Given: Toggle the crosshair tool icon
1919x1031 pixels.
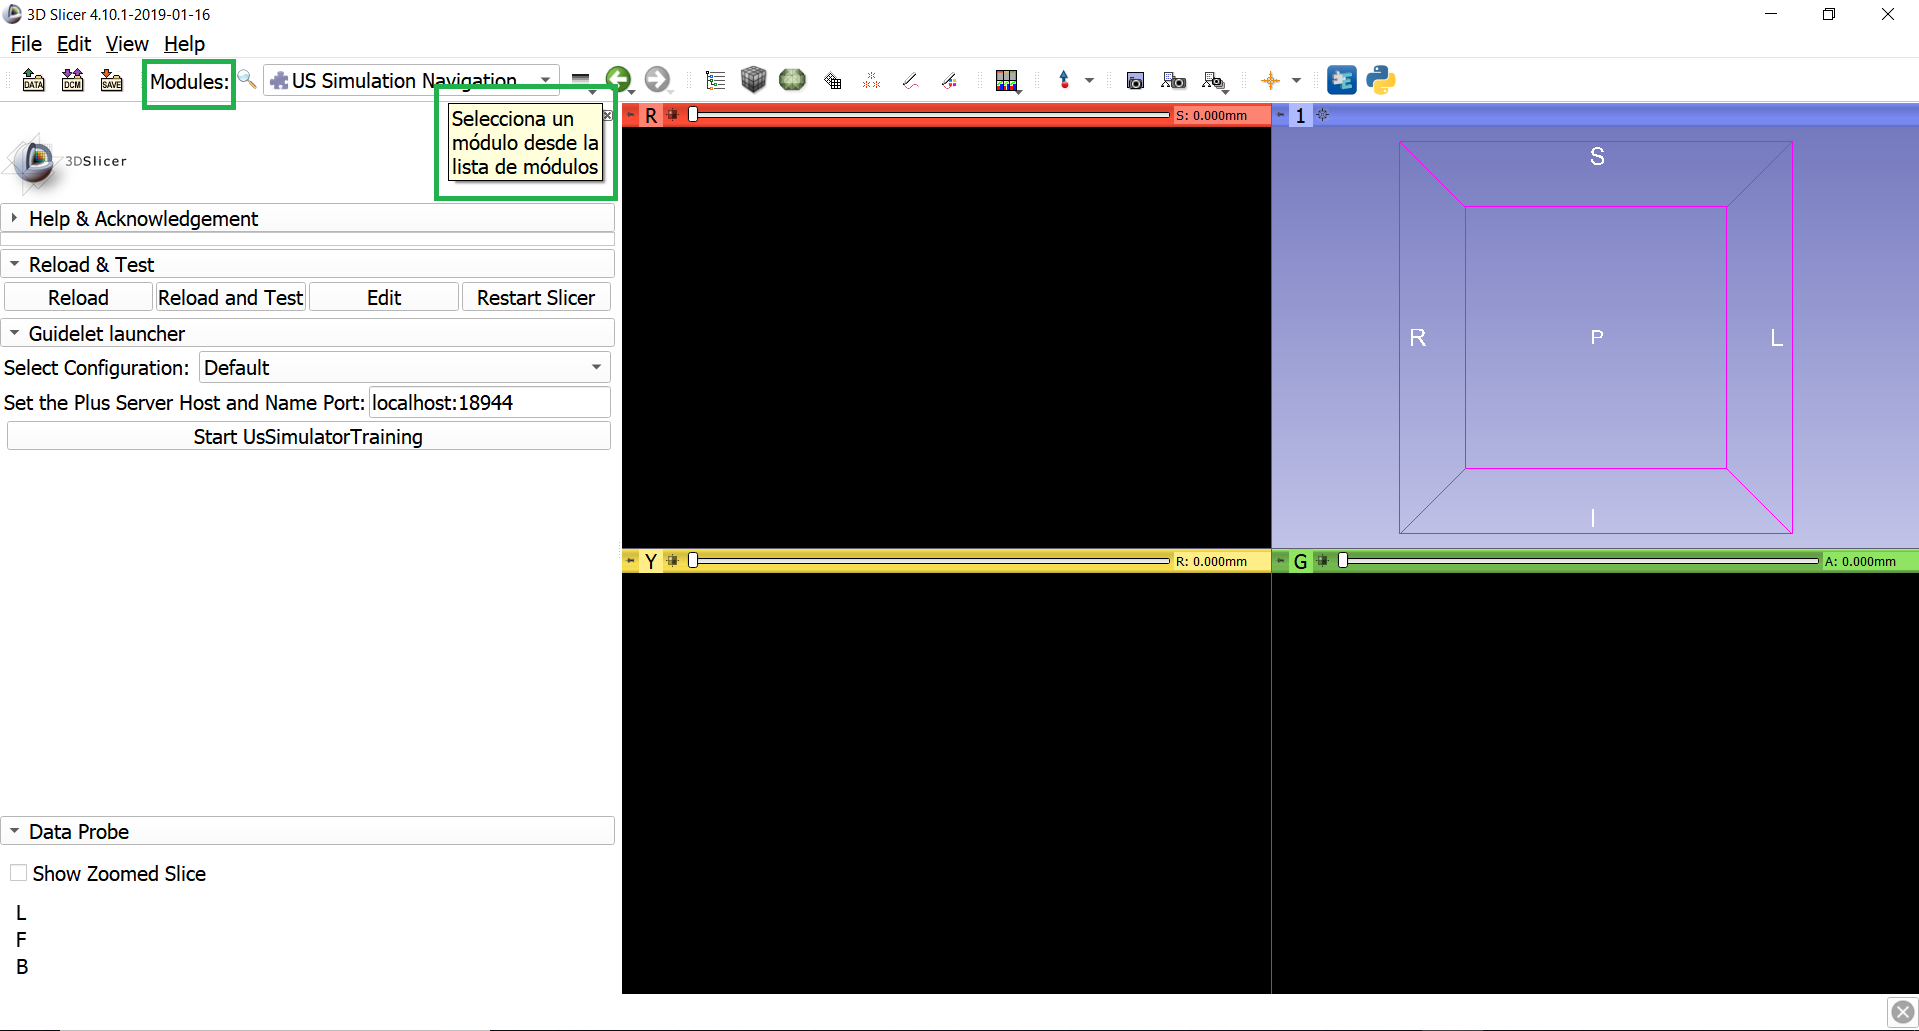Looking at the screenshot, I should click(1270, 81).
